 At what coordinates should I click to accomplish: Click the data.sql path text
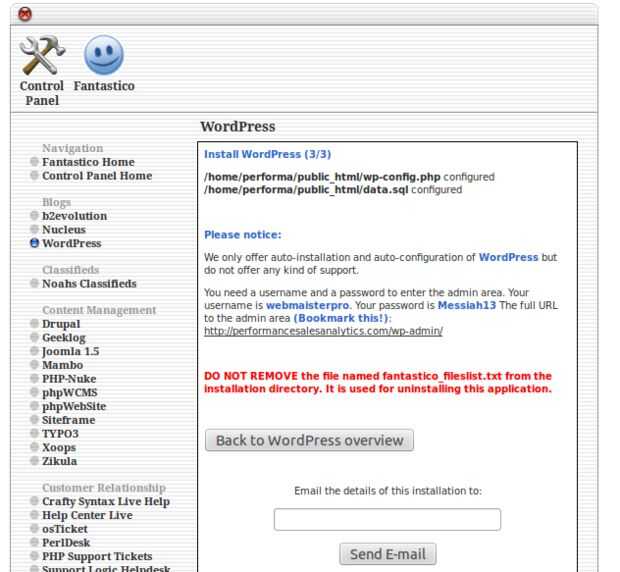tap(306, 190)
